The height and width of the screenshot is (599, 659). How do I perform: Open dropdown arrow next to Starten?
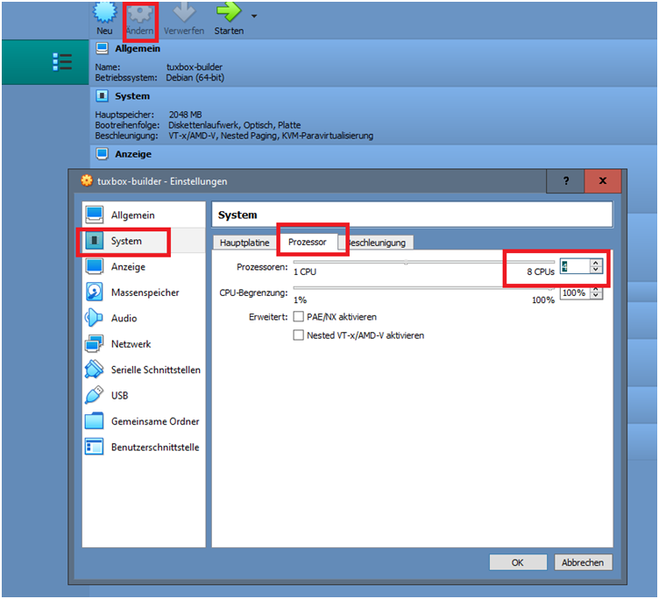[253, 17]
